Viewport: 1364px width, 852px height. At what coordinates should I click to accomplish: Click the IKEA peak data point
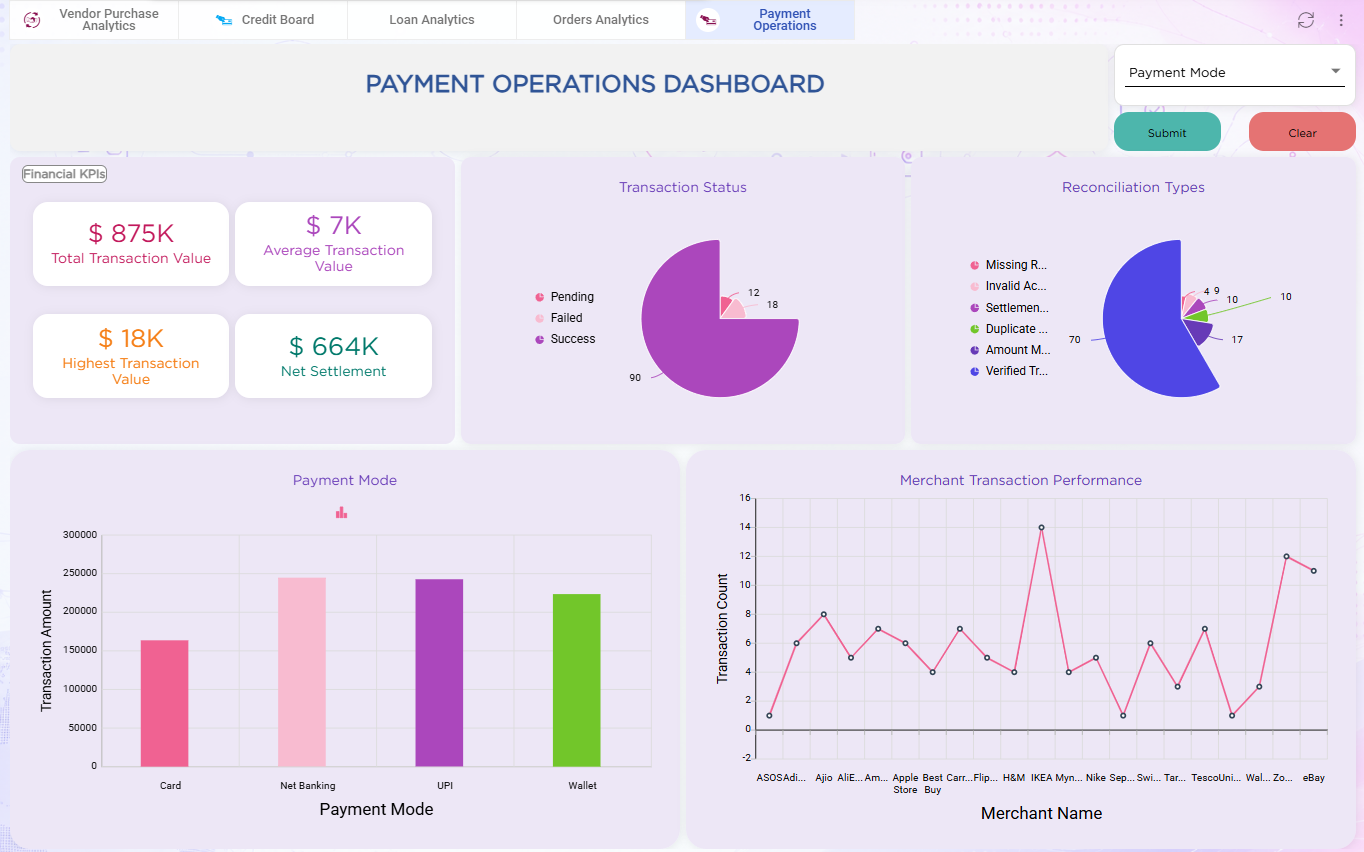point(1041,527)
